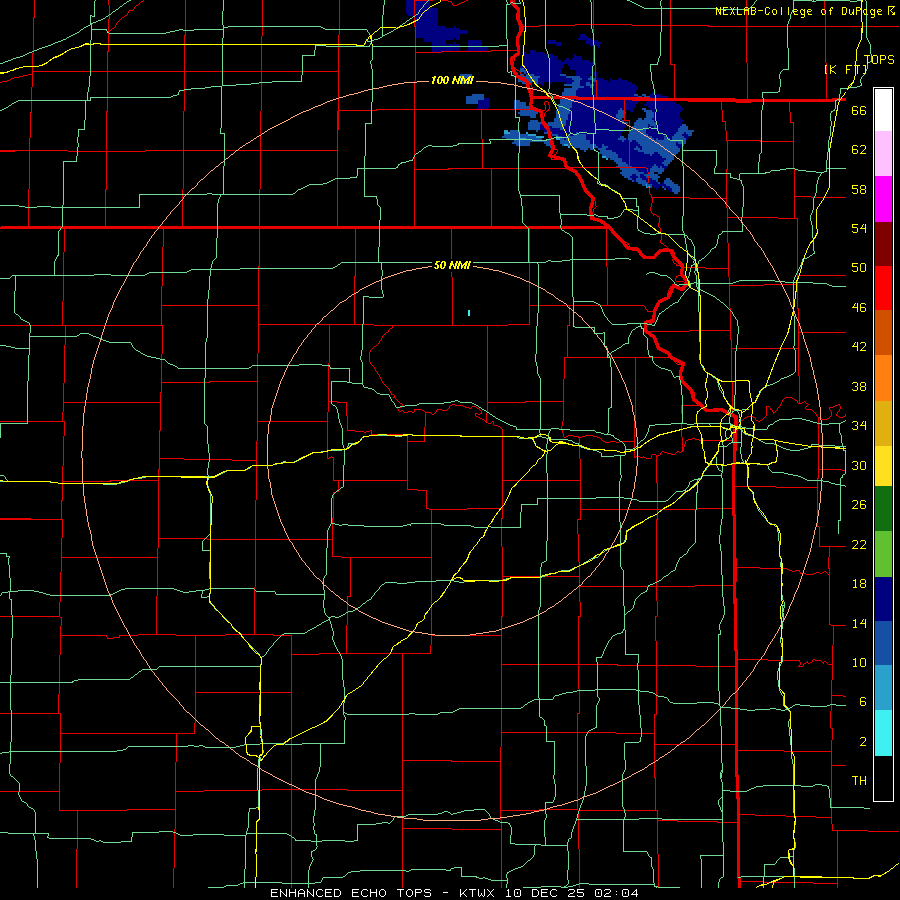Click the 100 NMI range ring label
Image resolution: width=900 pixels, height=900 pixels.
tap(452, 80)
